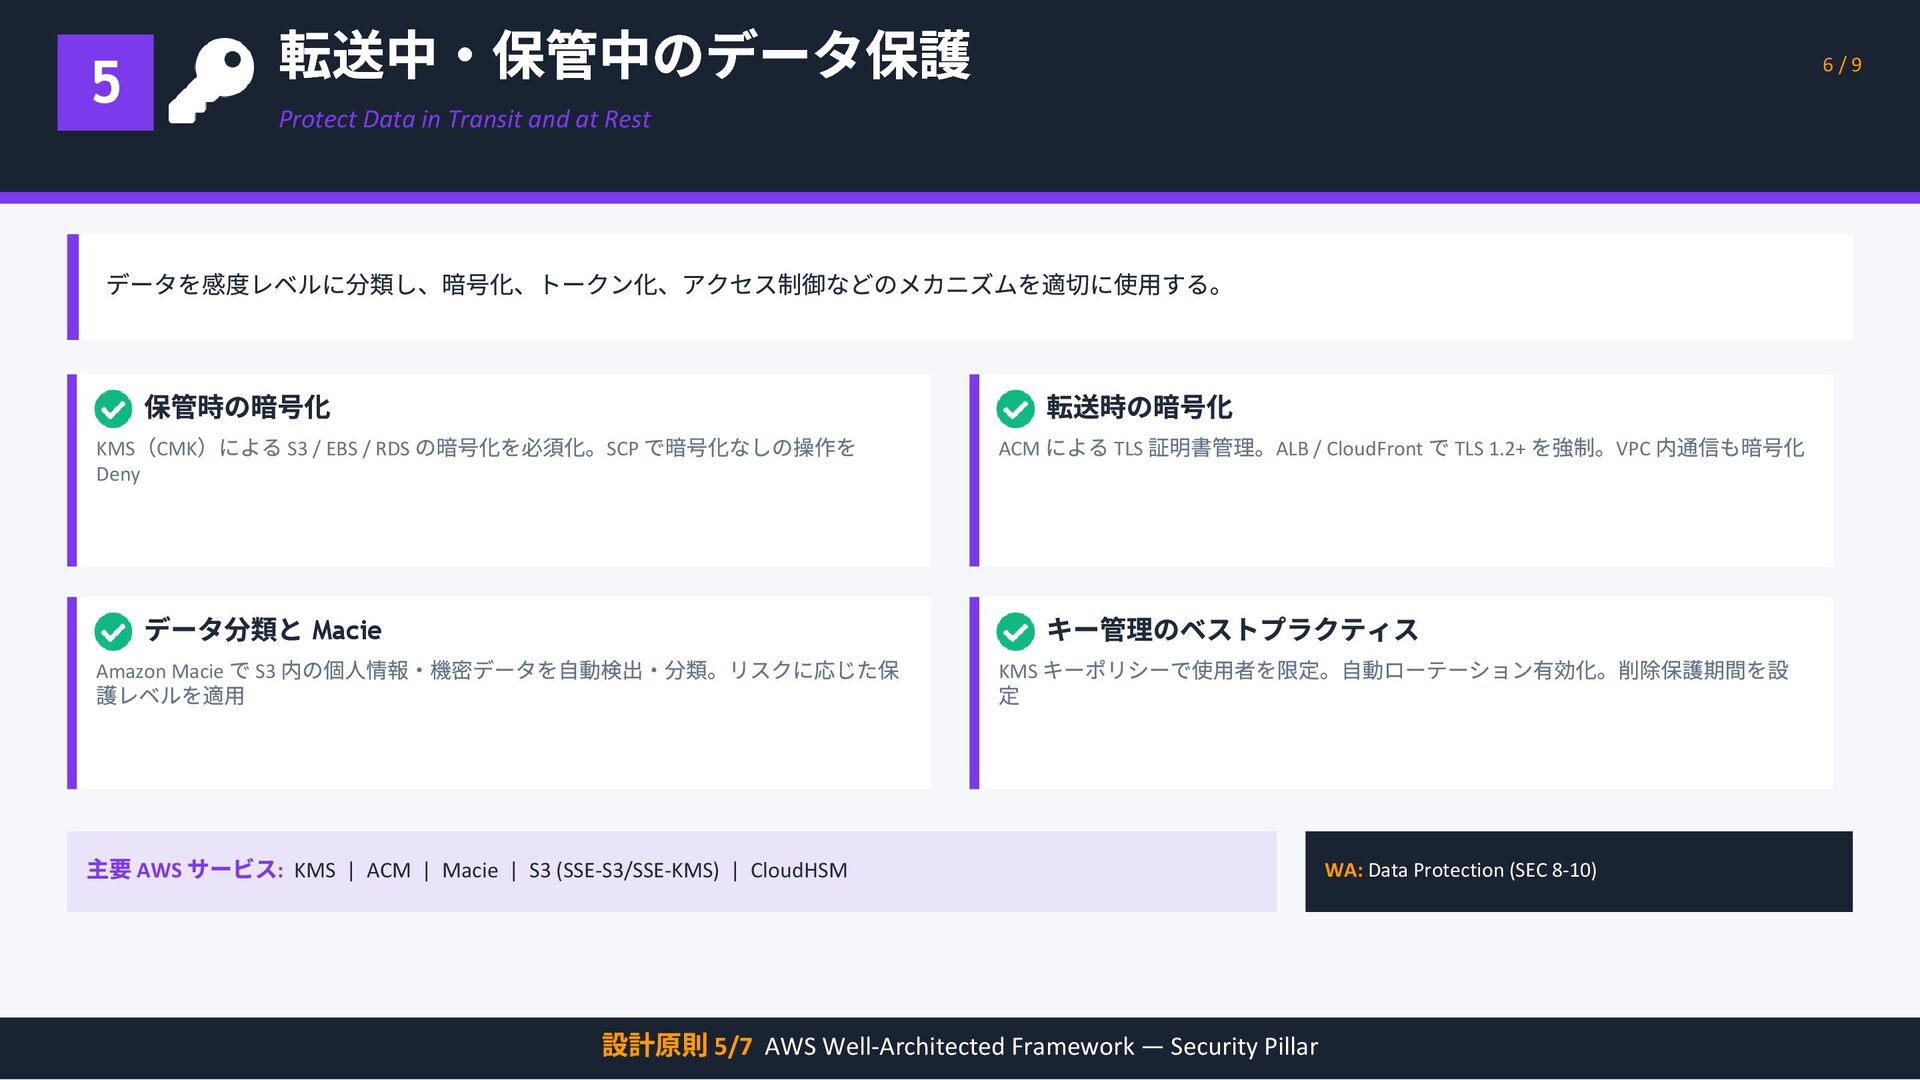Image resolution: width=1920 pixels, height=1080 pixels.
Task: Select the 保管時の暗号化 card heading
Action: pos(237,407)
